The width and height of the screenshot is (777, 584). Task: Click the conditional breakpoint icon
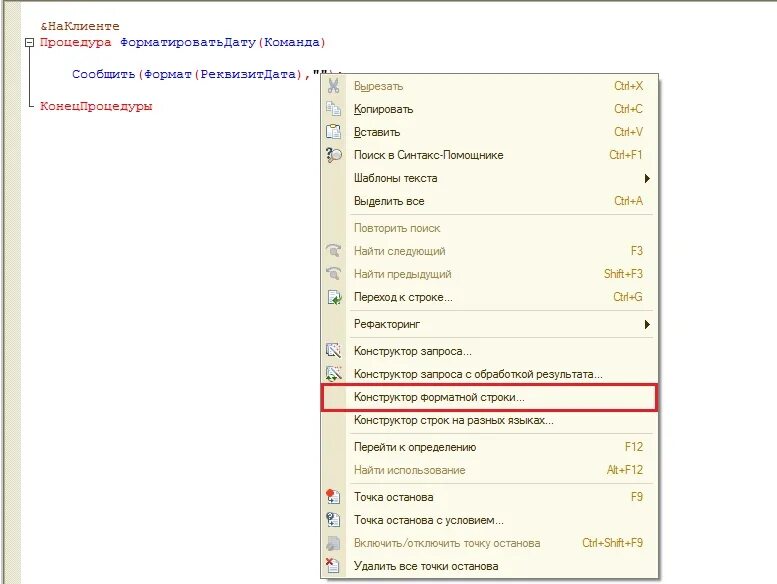click(333, 520)
